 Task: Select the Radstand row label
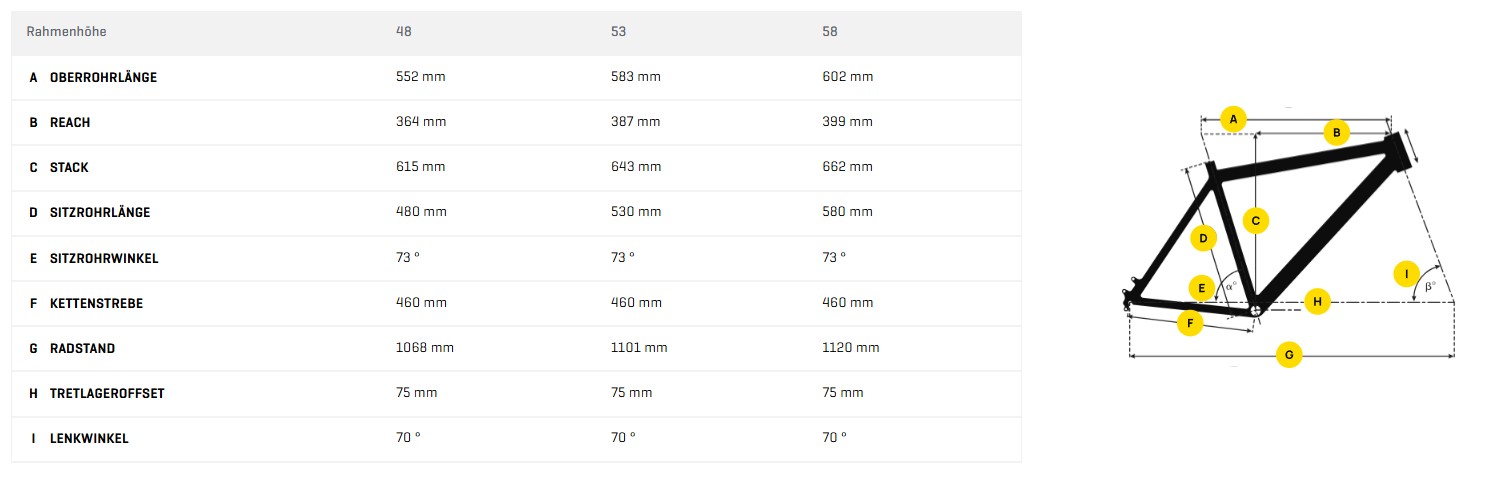click(x=82, y=349)
